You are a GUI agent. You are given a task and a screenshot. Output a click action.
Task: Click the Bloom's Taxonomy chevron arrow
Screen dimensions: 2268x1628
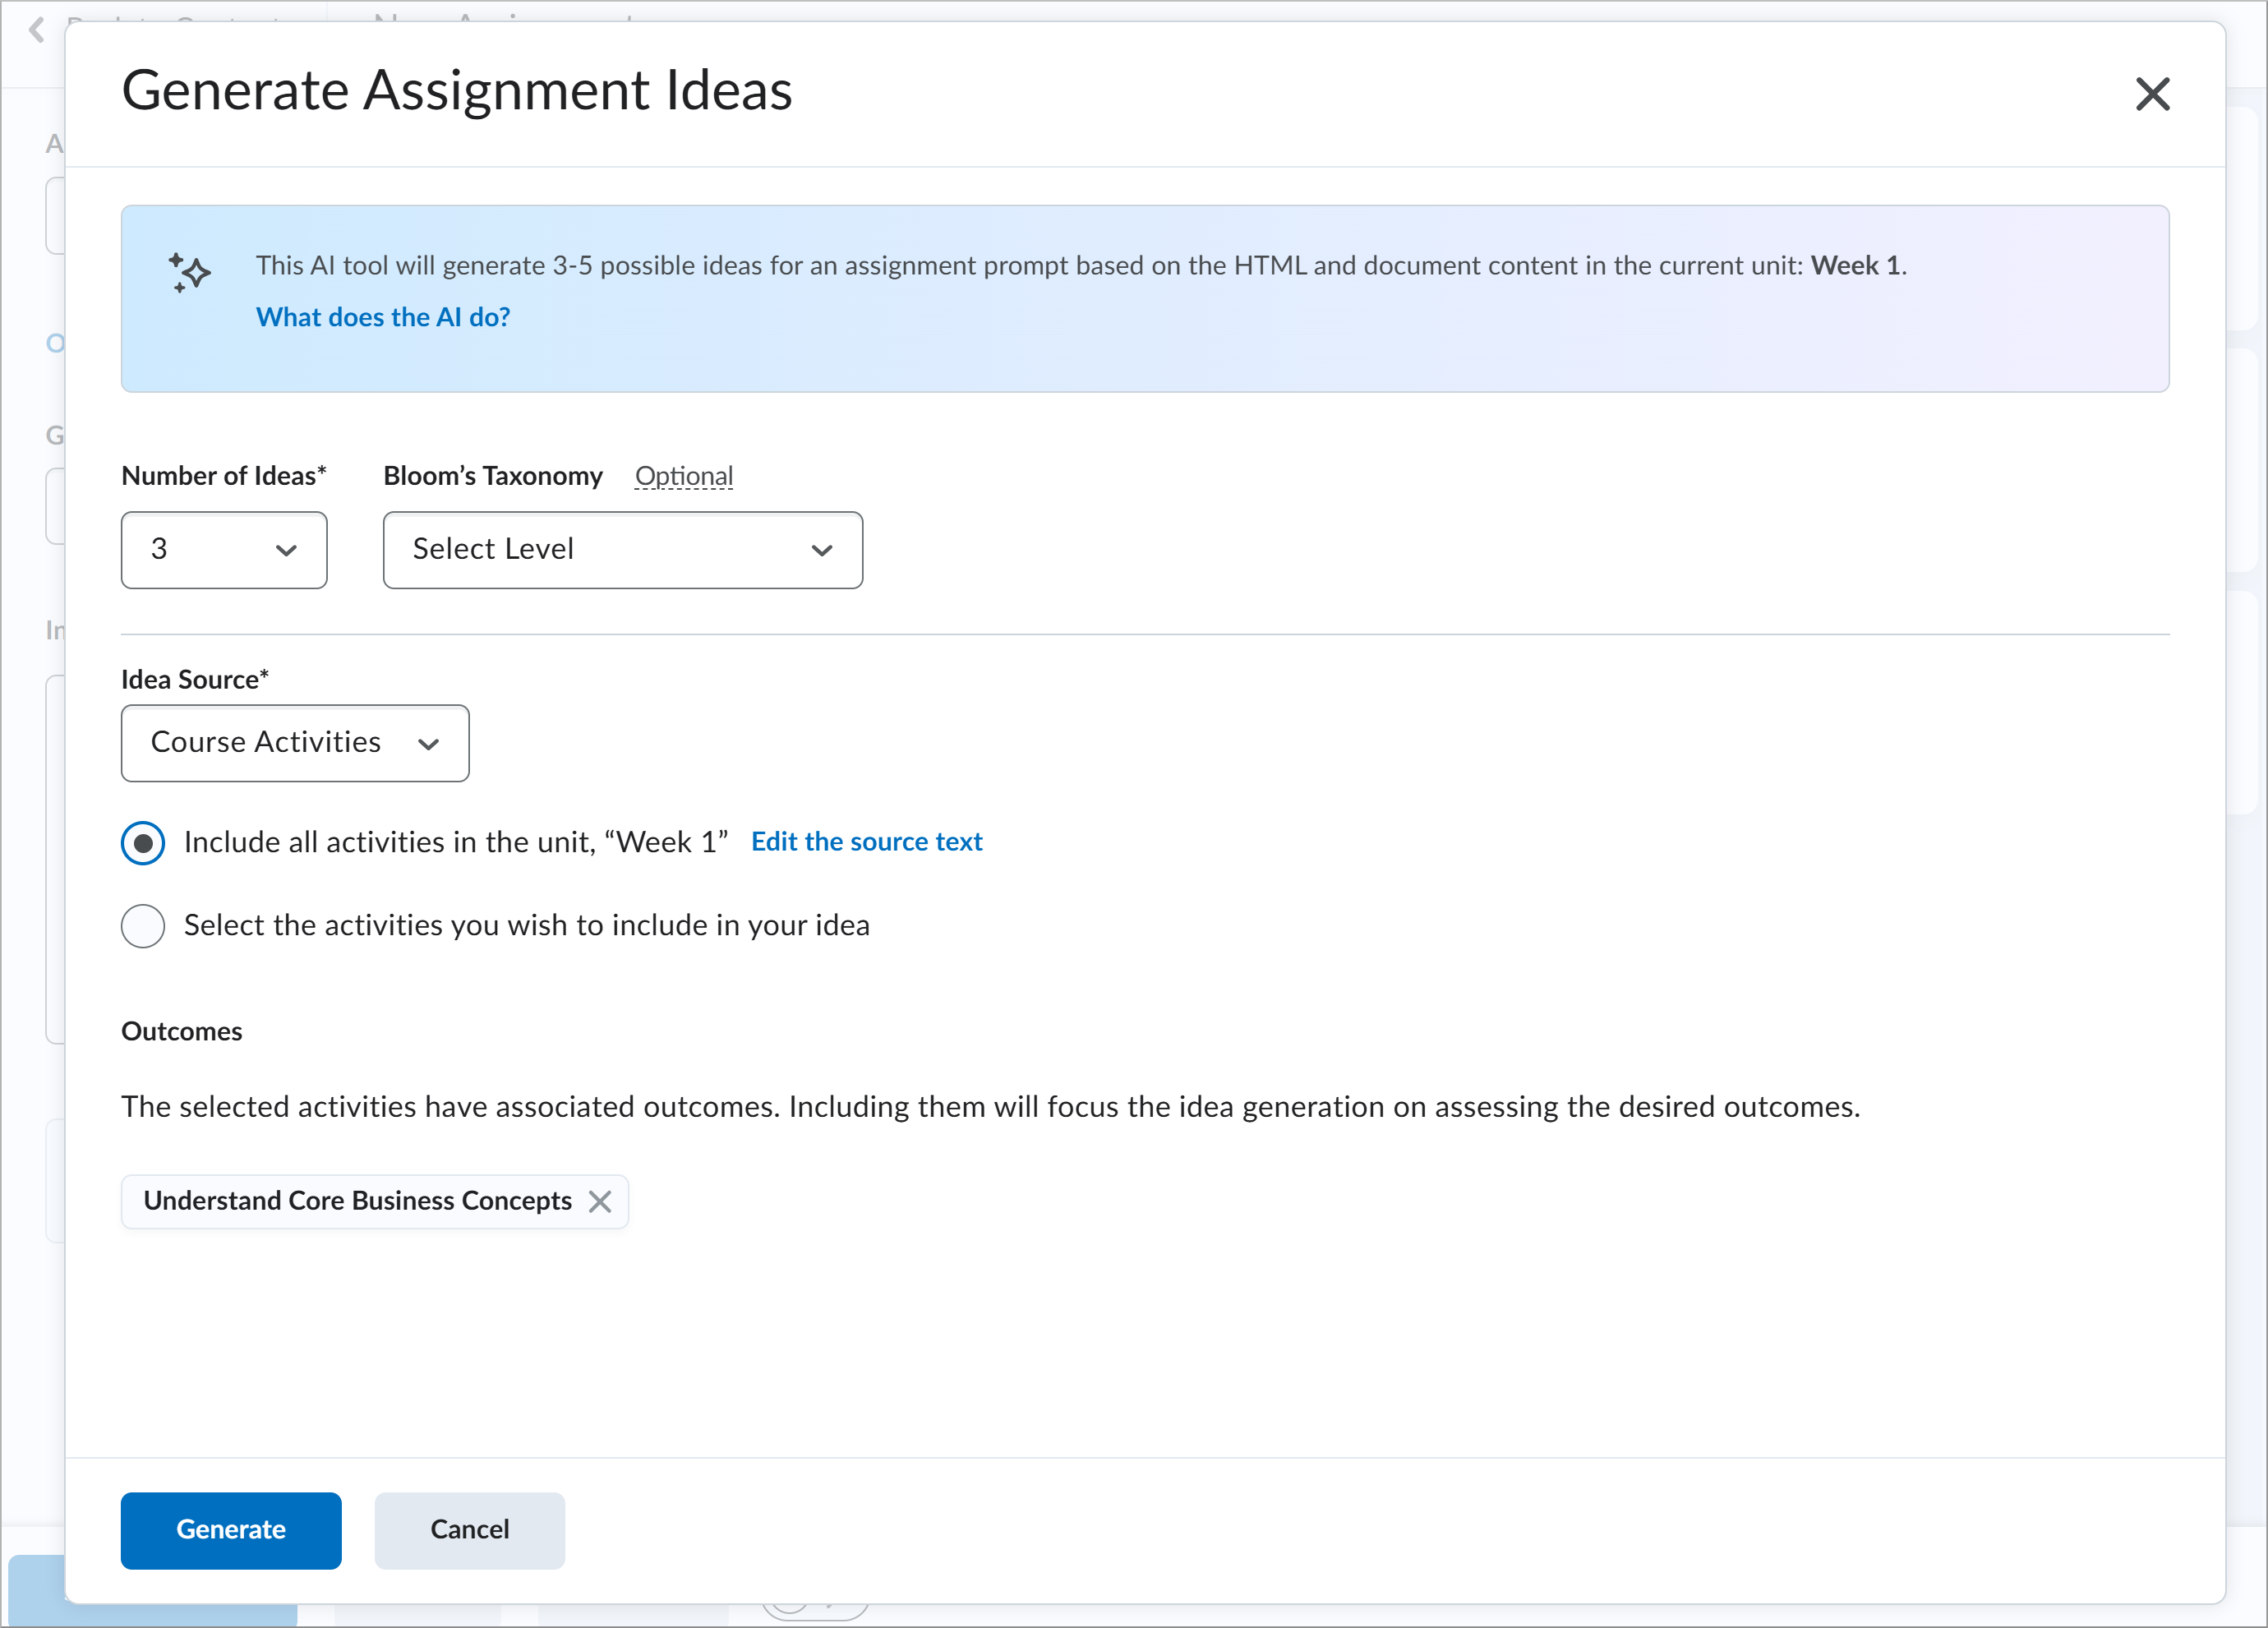click(x=821, y=550)
